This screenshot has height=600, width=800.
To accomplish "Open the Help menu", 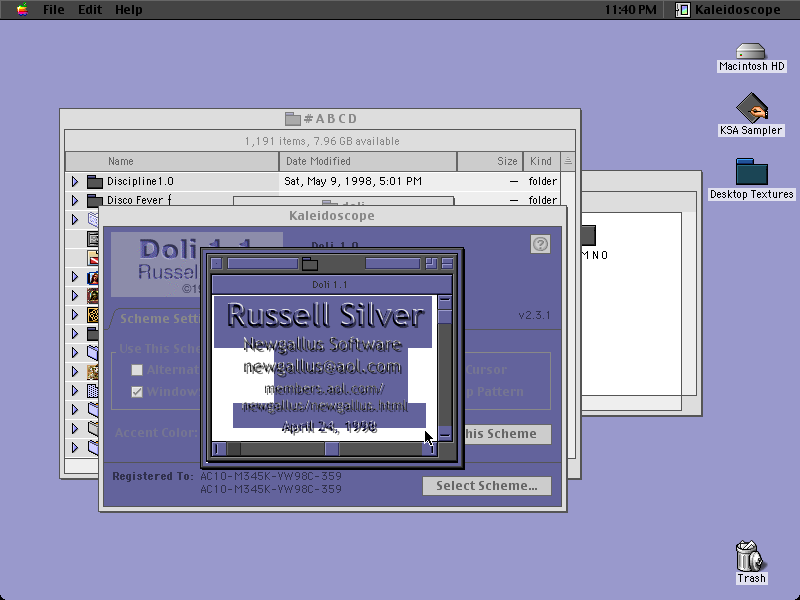I will click(x=129, y=9).
